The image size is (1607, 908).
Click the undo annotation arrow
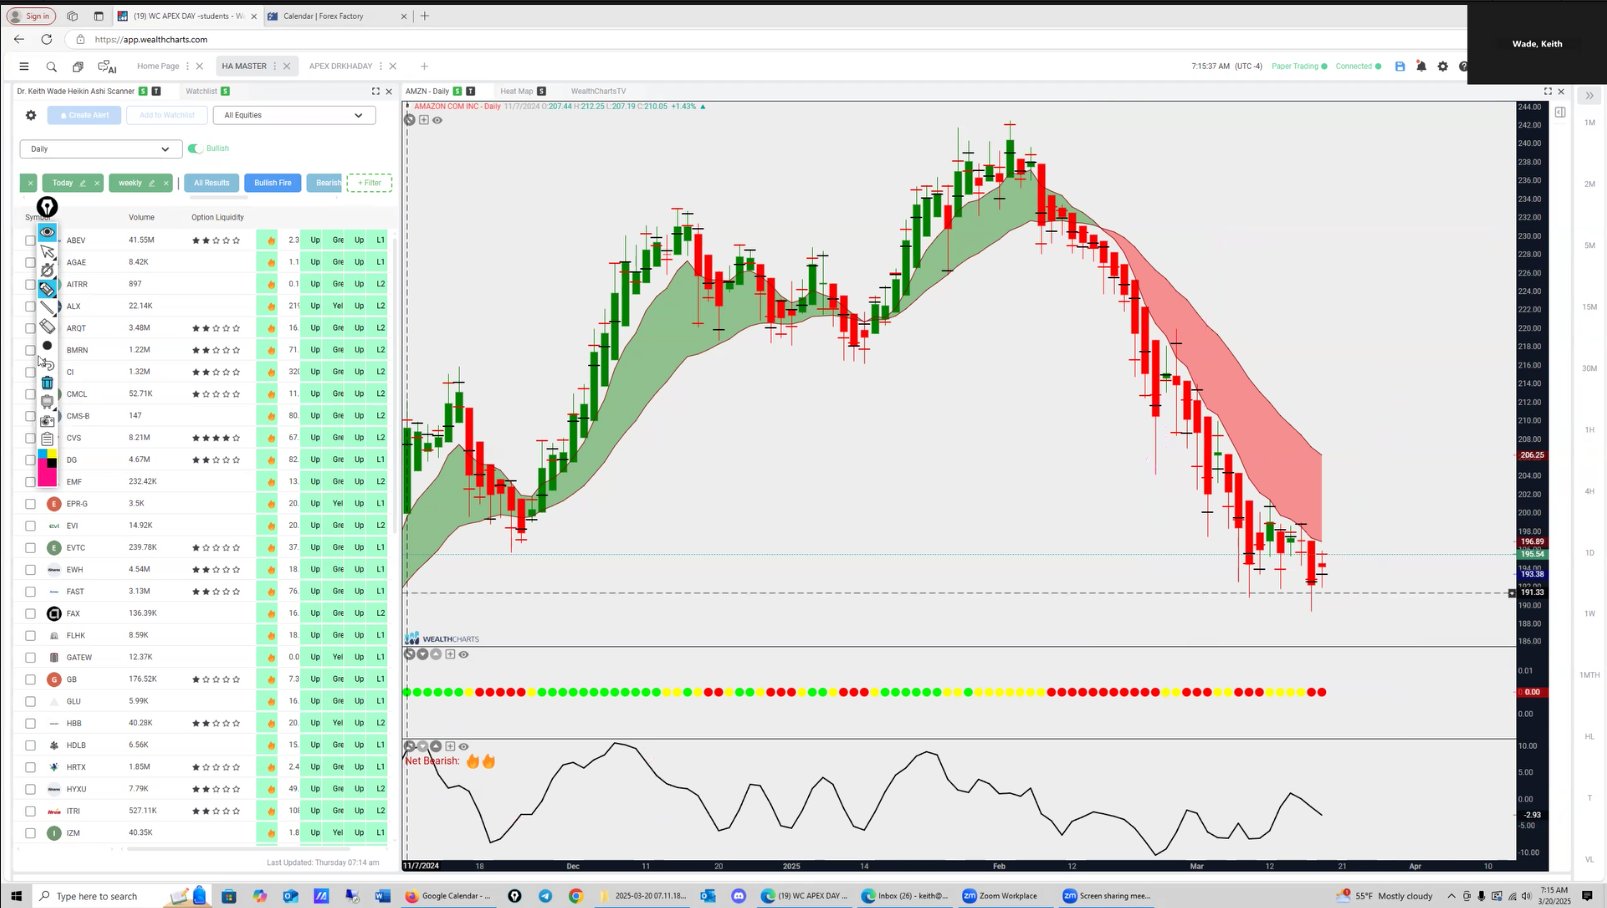[46, 364]
